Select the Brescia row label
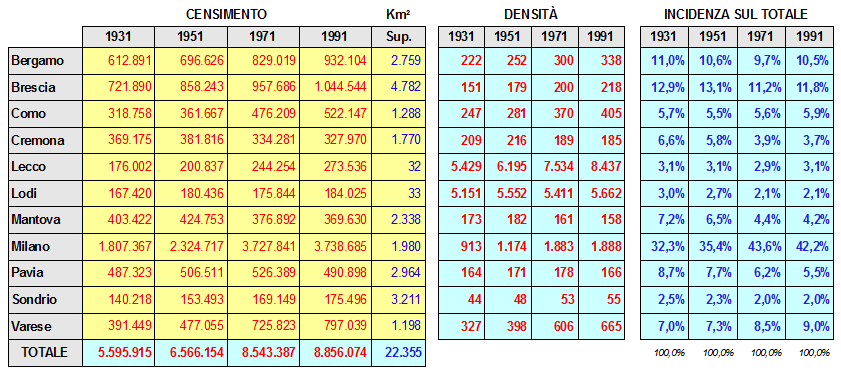This screenshot has height=376, width=841. pos(46,87)
